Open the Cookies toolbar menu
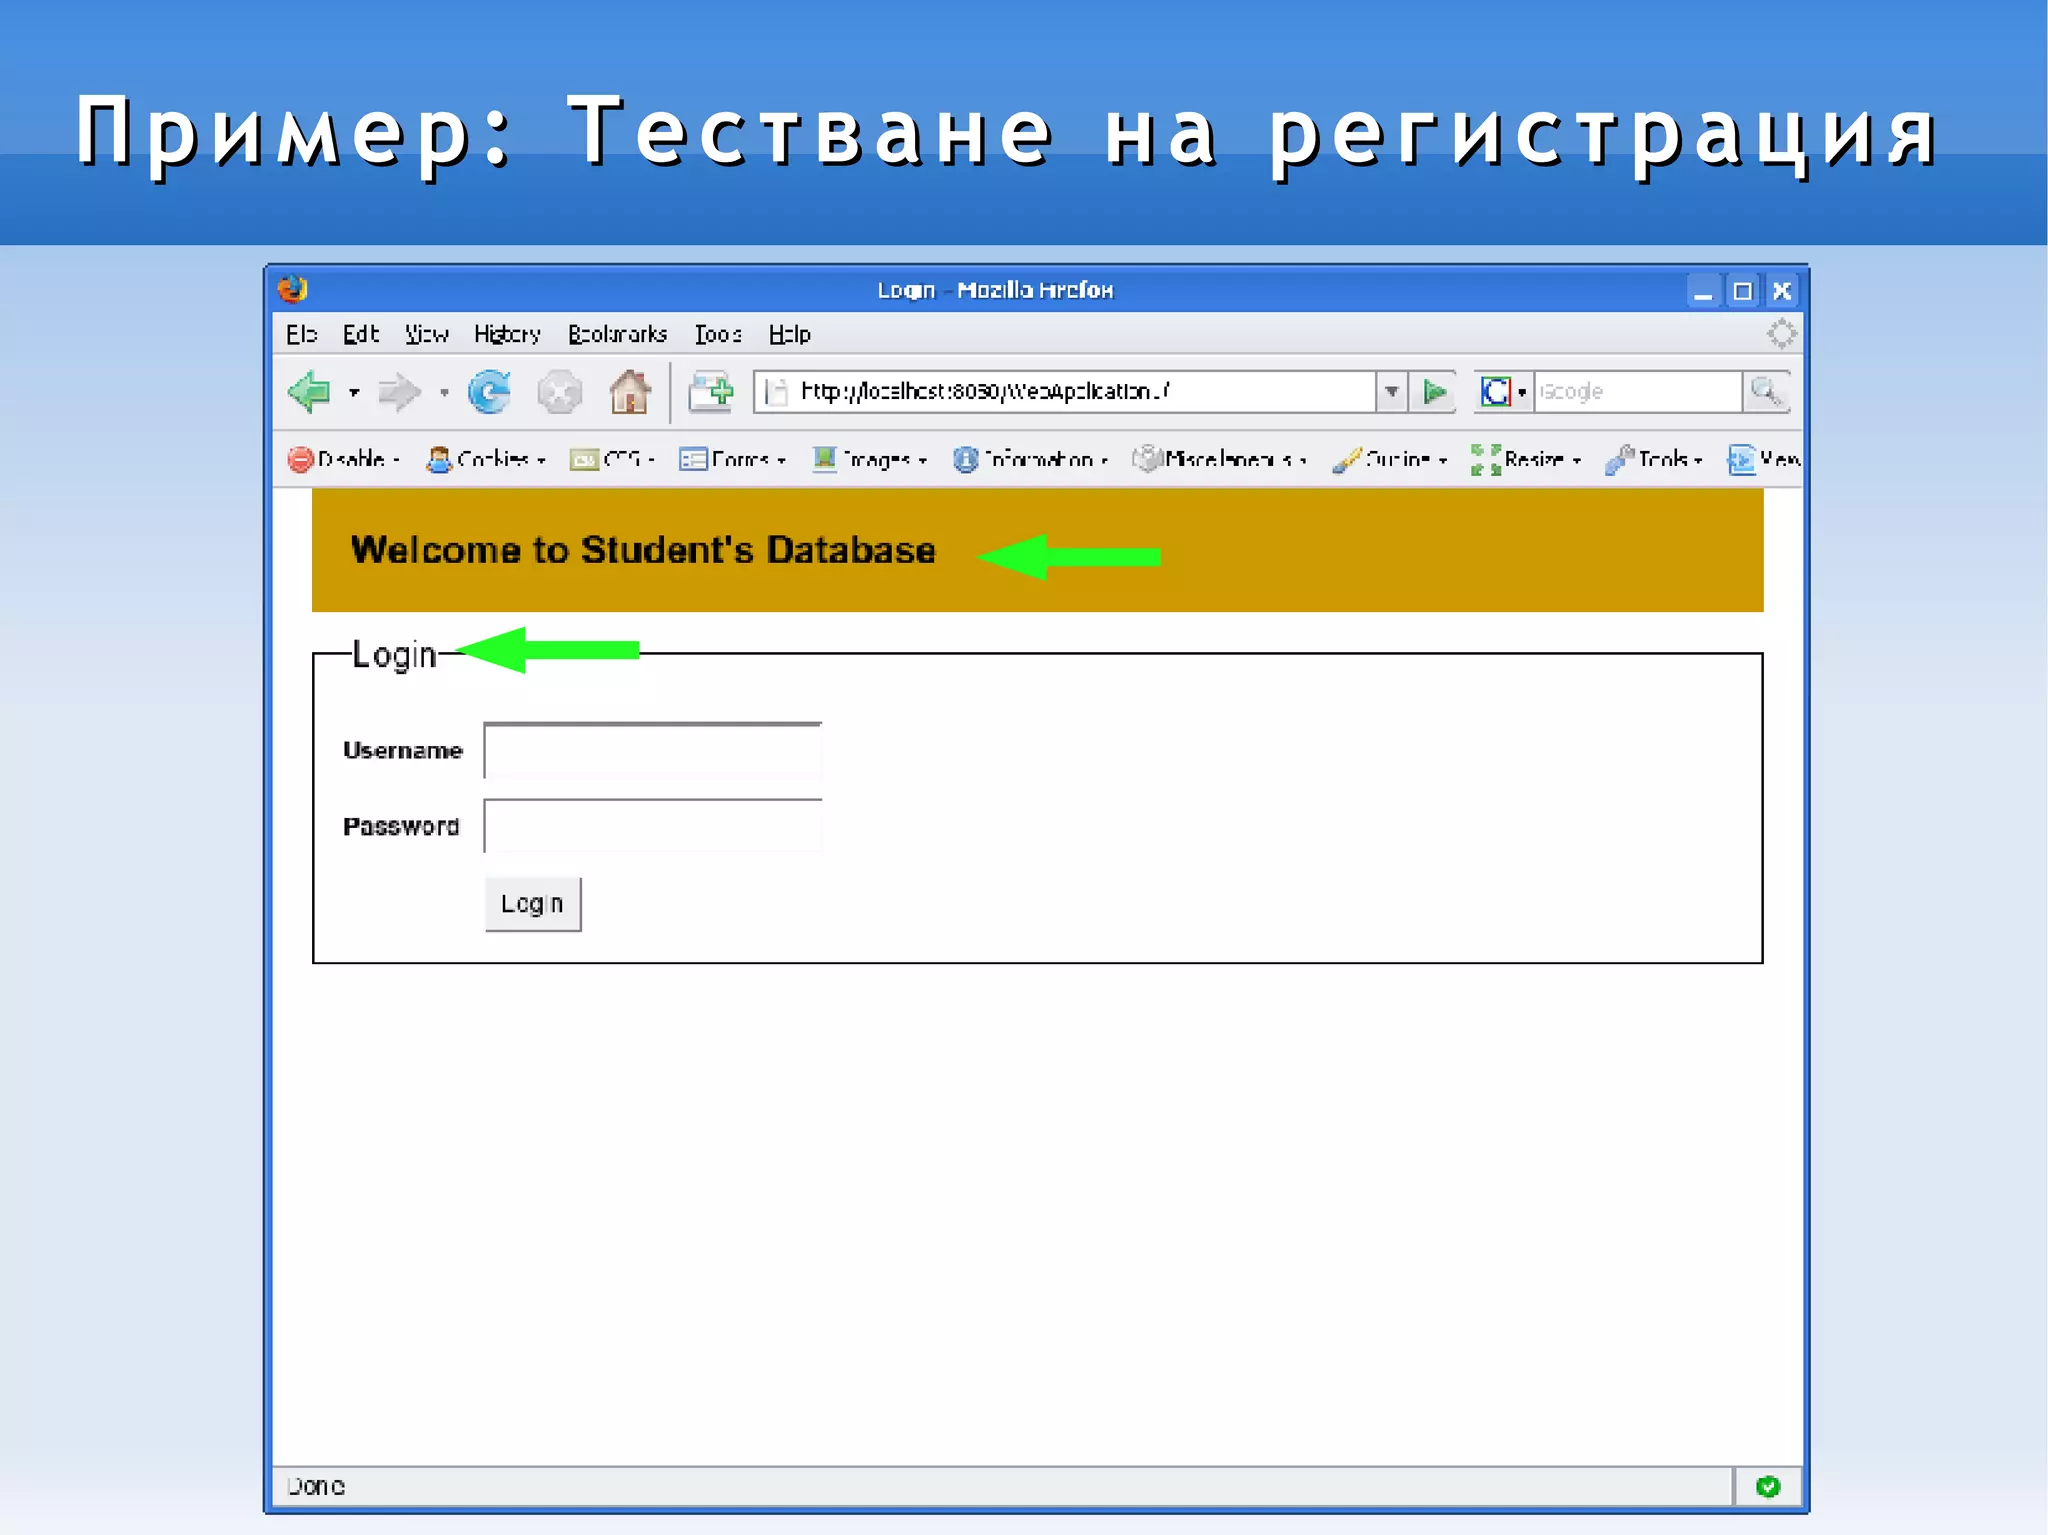The image size is (2048, 1535). (486, 459)
